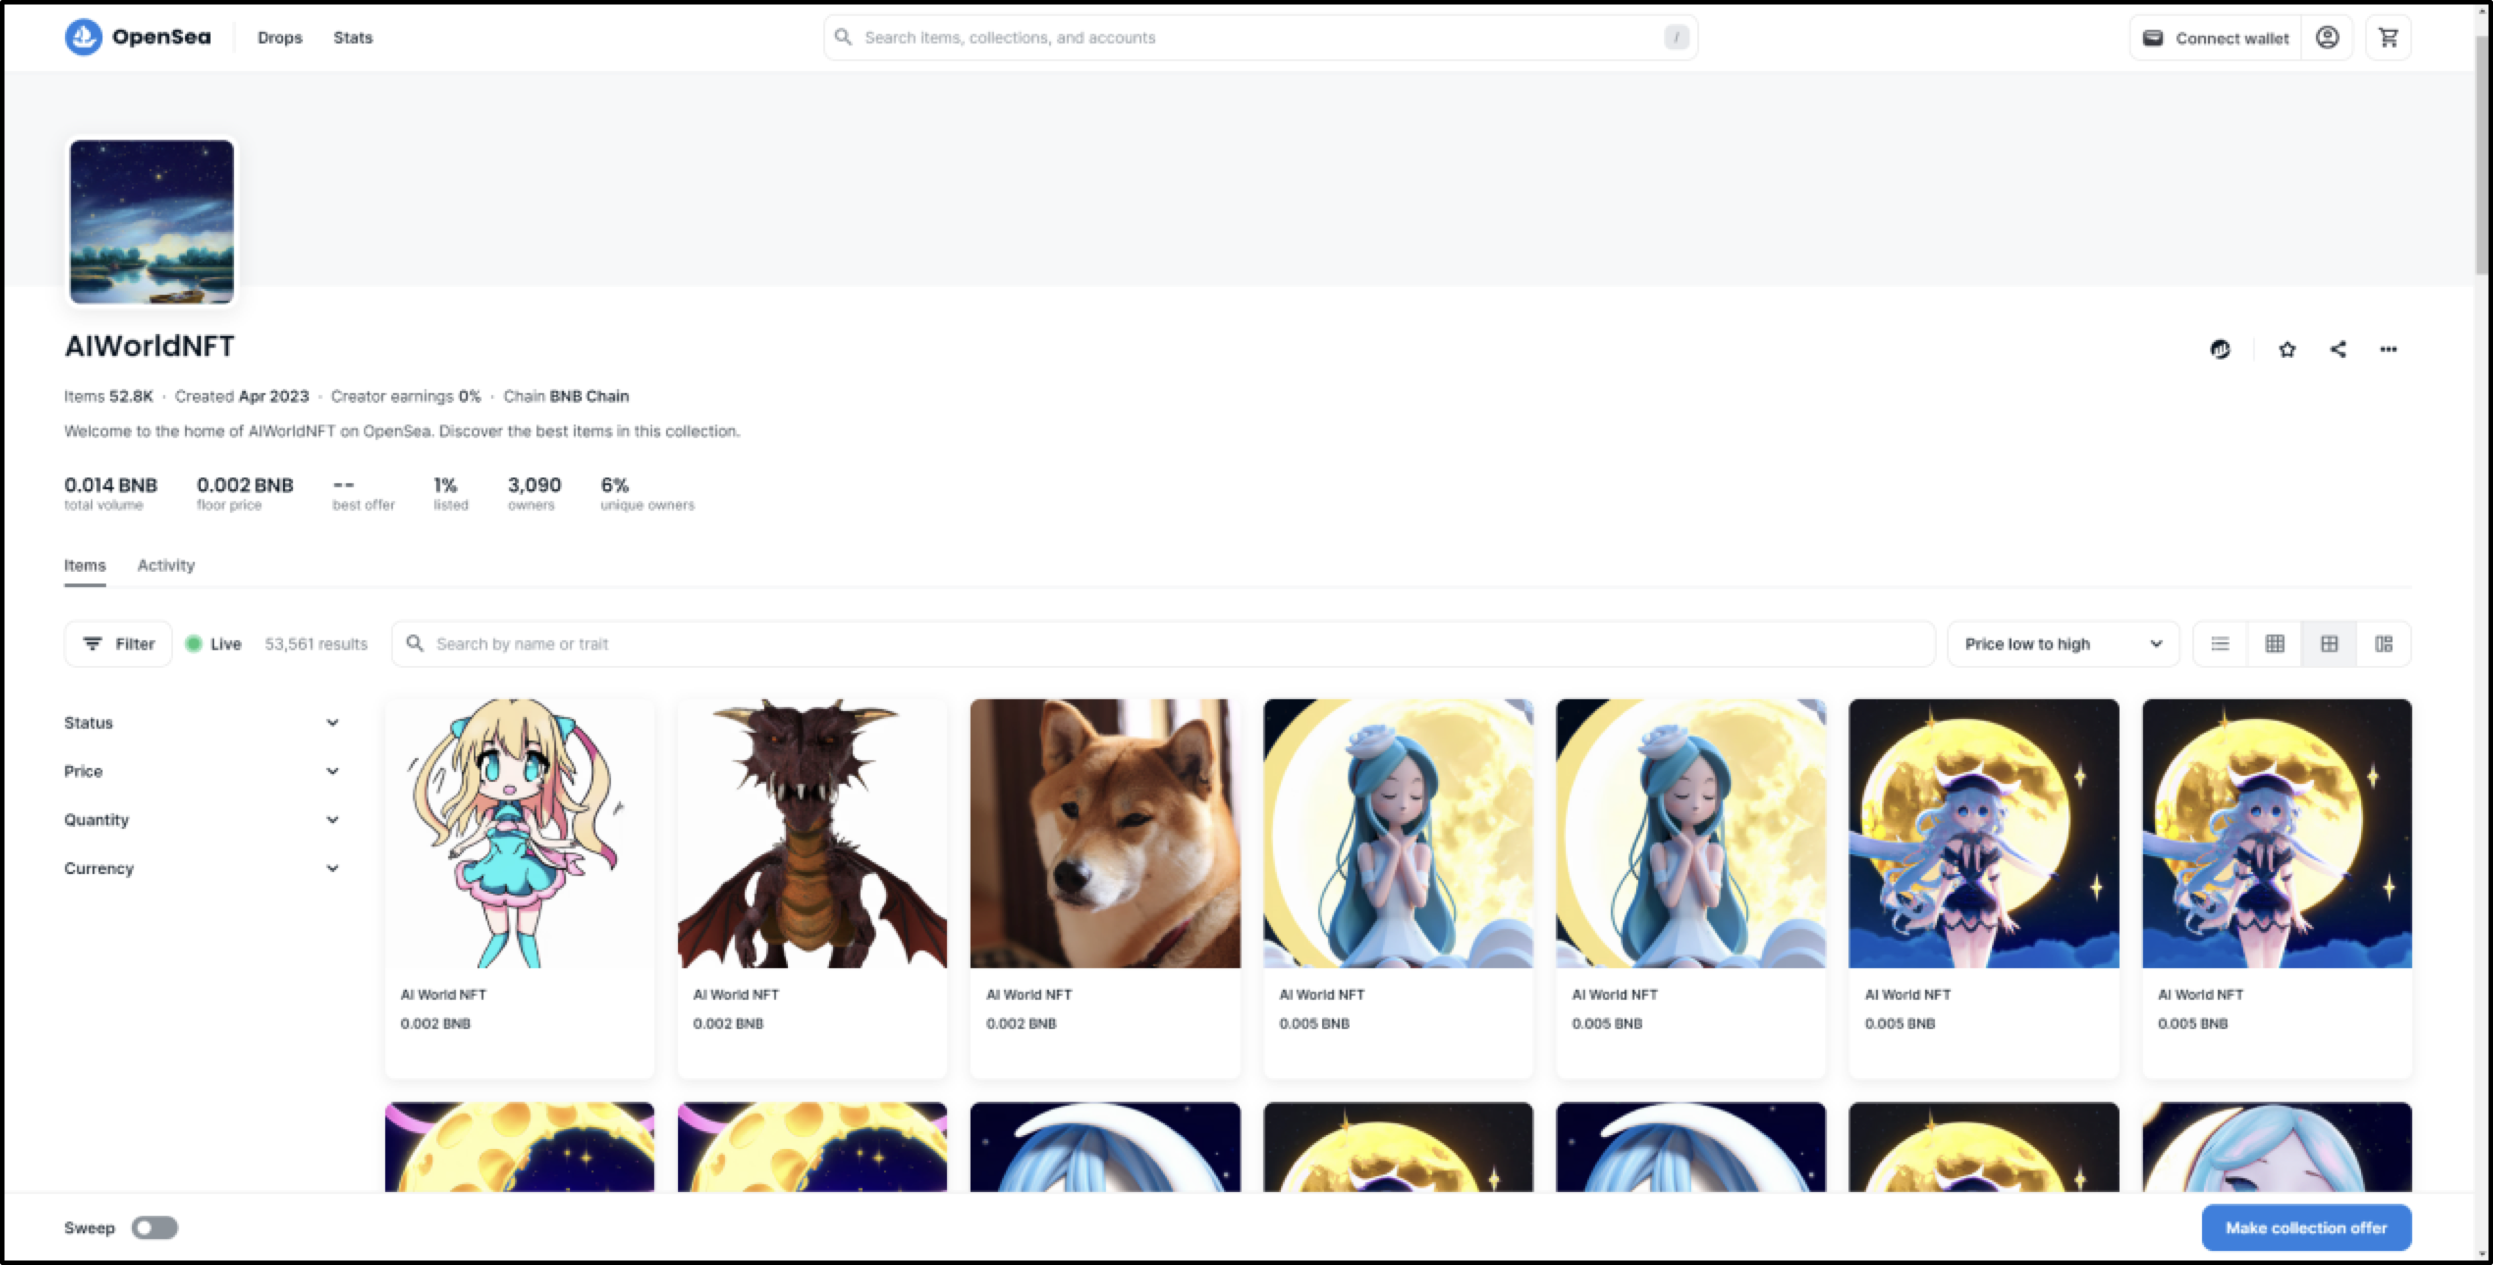Select the small grid view icon
Viewport: 2493px width, 1265px height.
(x=2275, y=644)
